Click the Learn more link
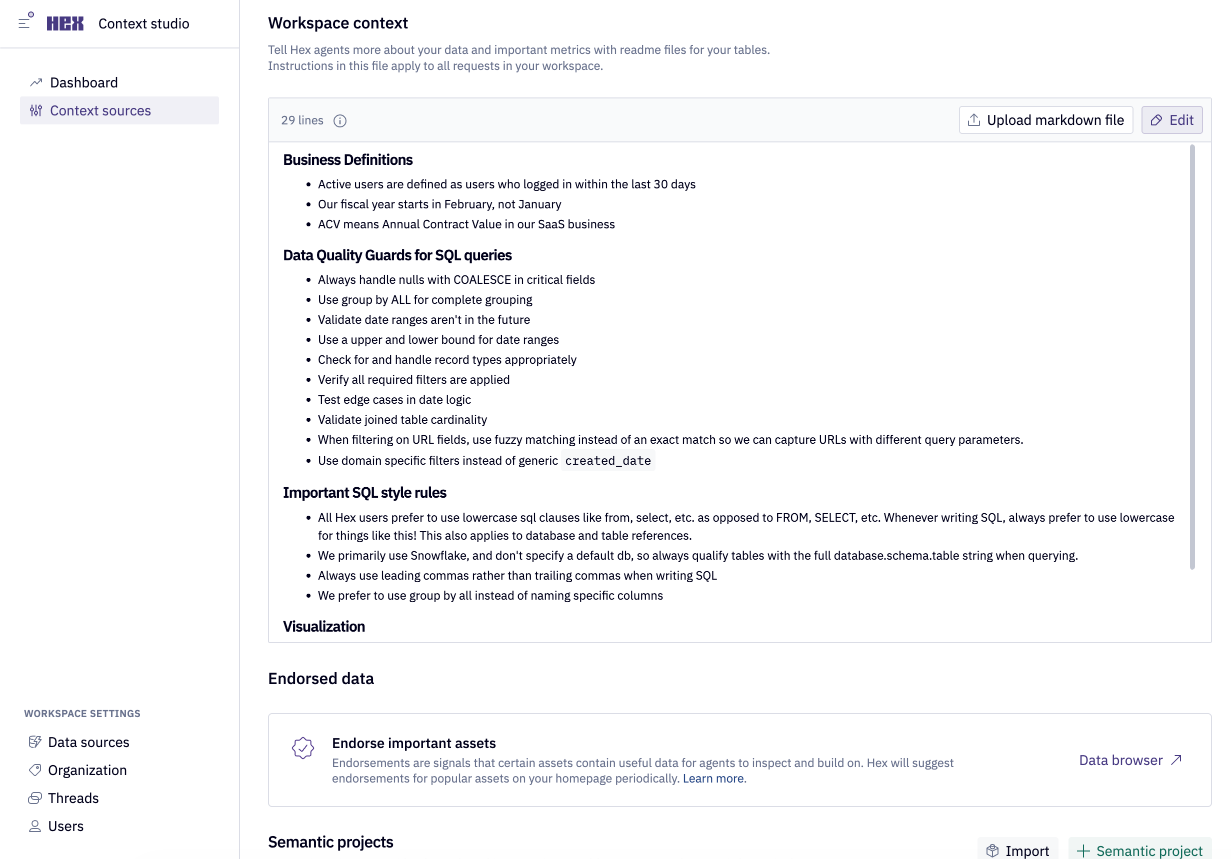This screenshot has height=859, width=1231. coord(713,778)
